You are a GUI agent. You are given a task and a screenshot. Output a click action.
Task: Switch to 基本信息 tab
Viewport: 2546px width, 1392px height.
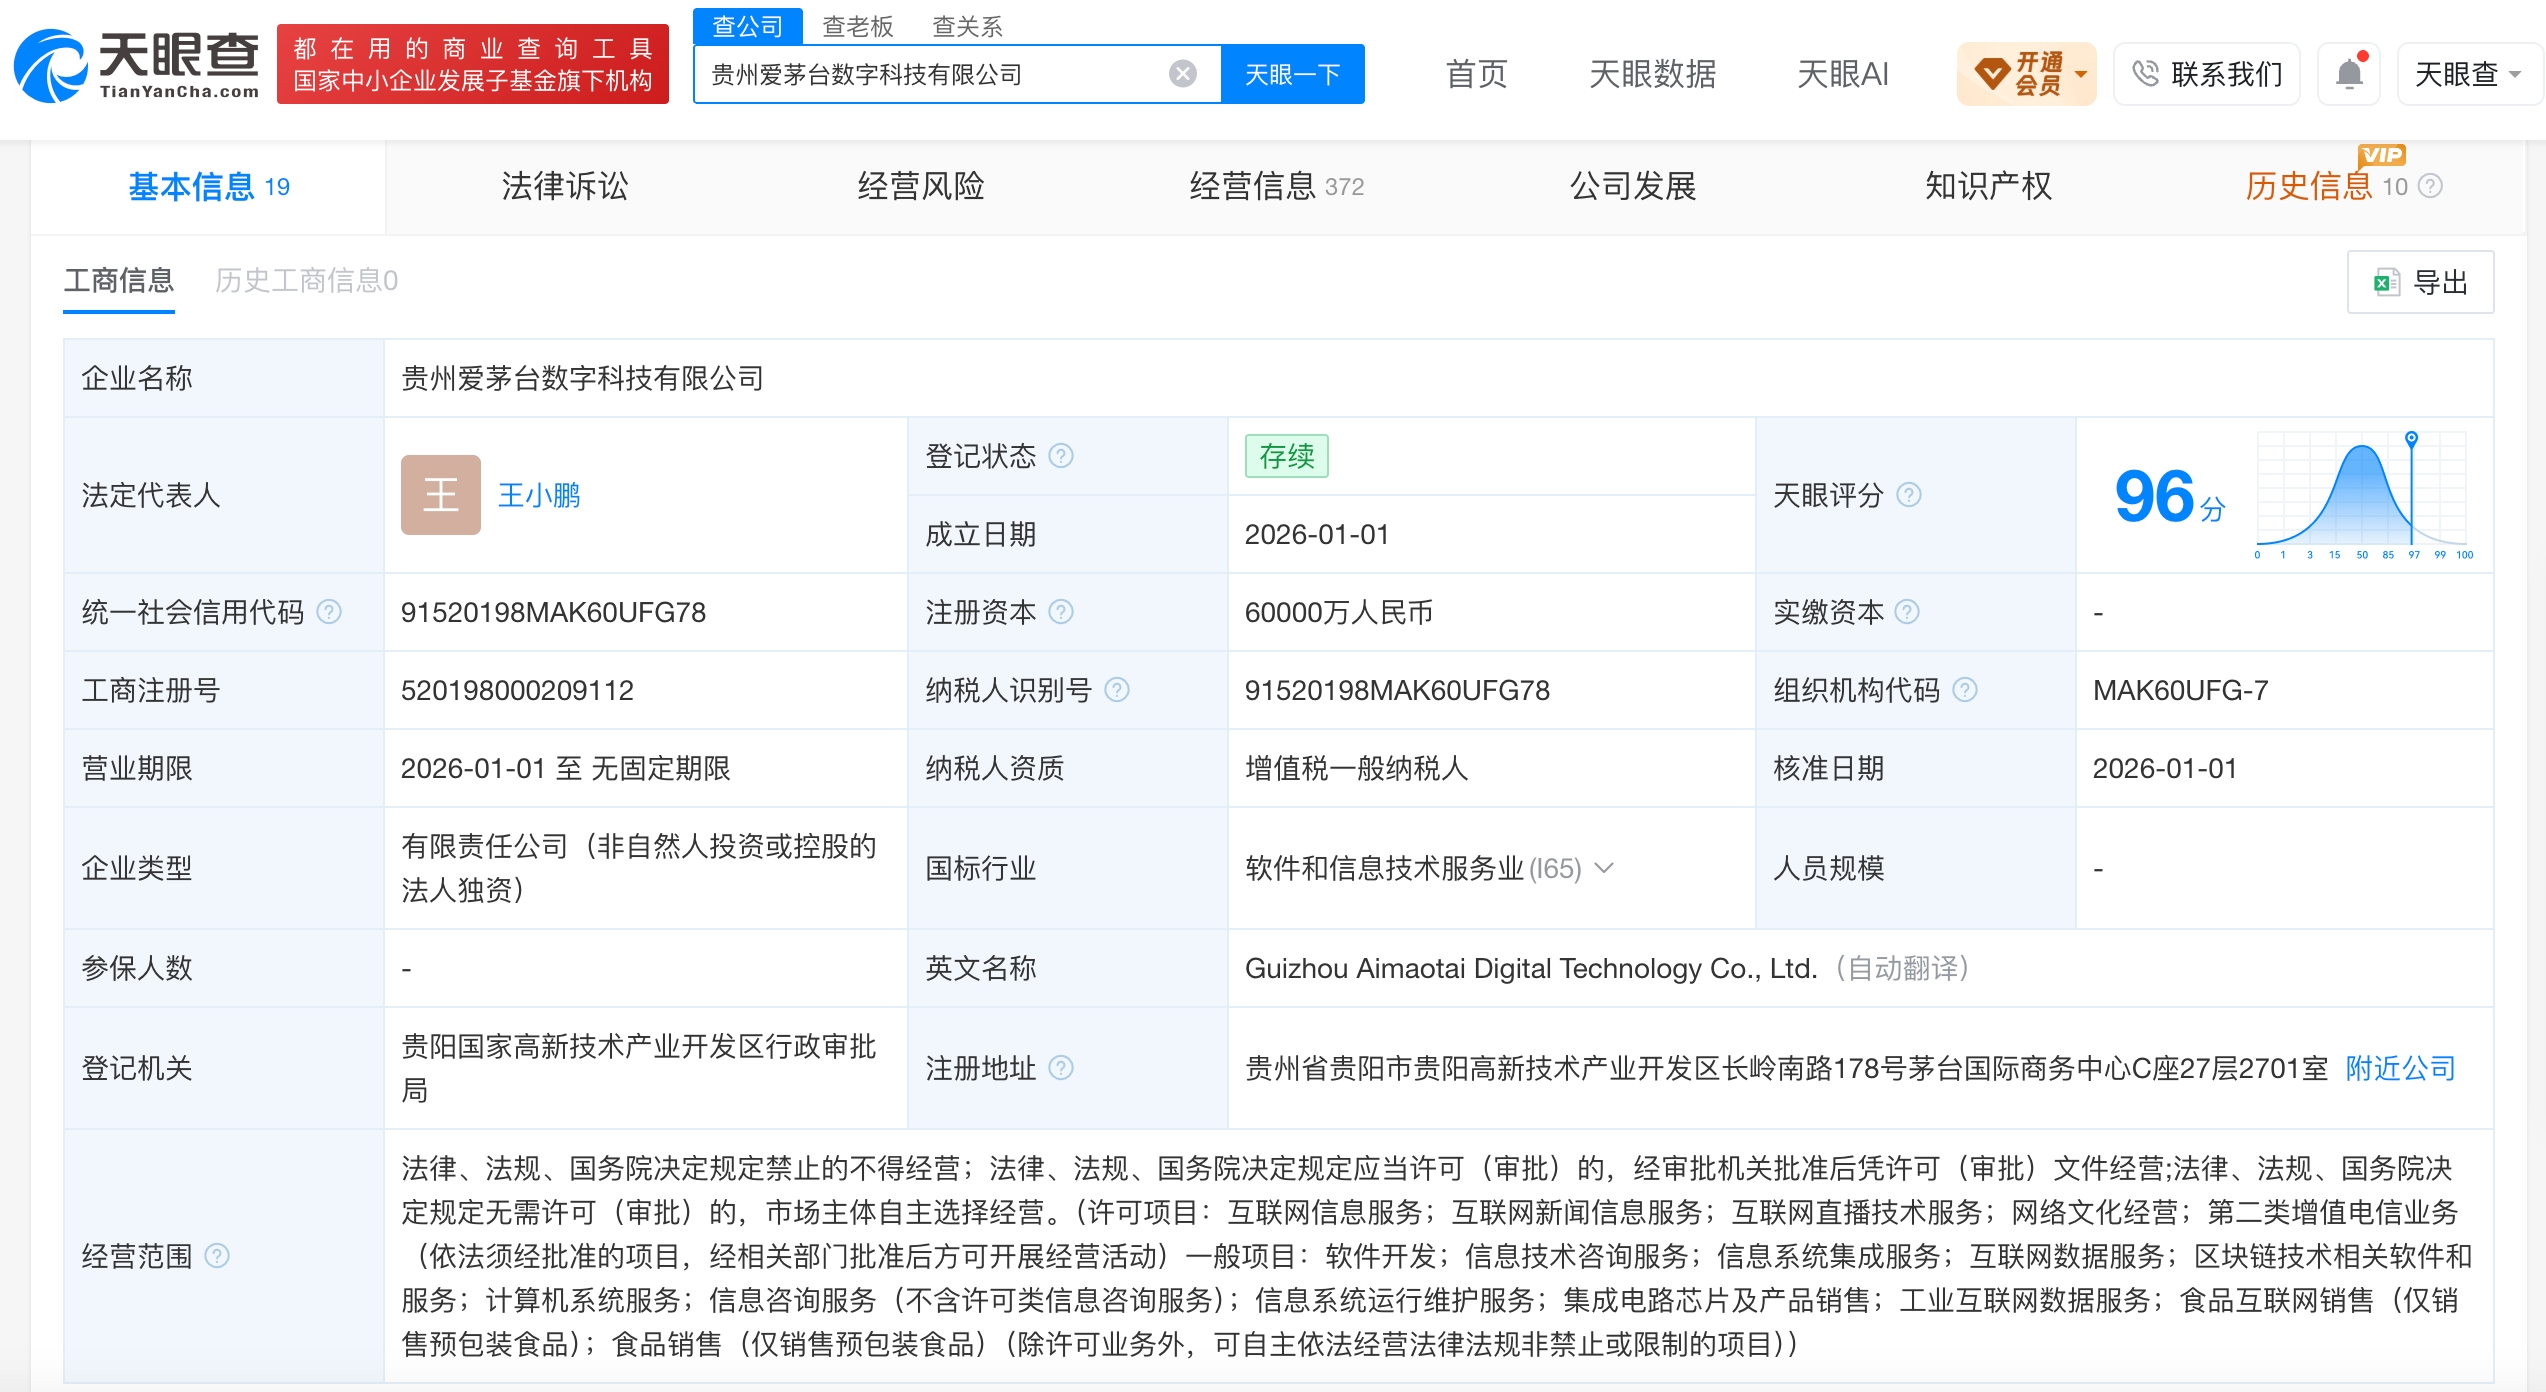point(209,187)
